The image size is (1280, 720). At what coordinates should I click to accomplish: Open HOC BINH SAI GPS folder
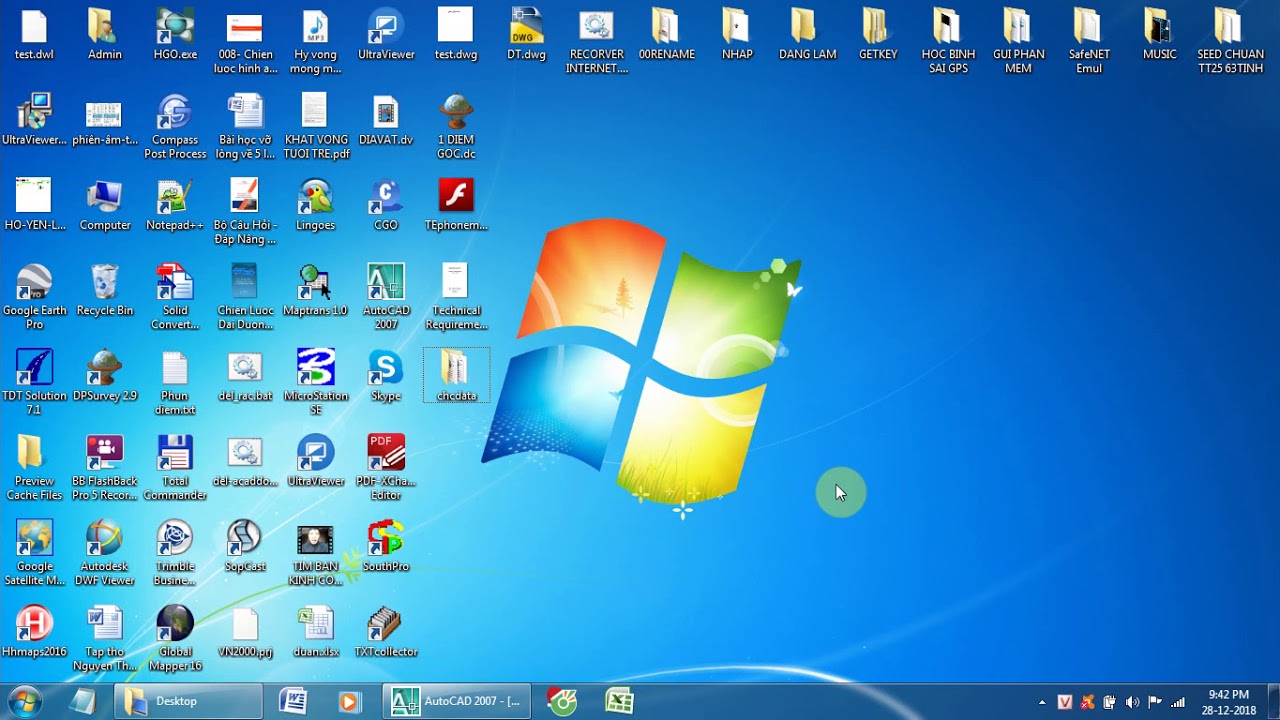point(948,40)
